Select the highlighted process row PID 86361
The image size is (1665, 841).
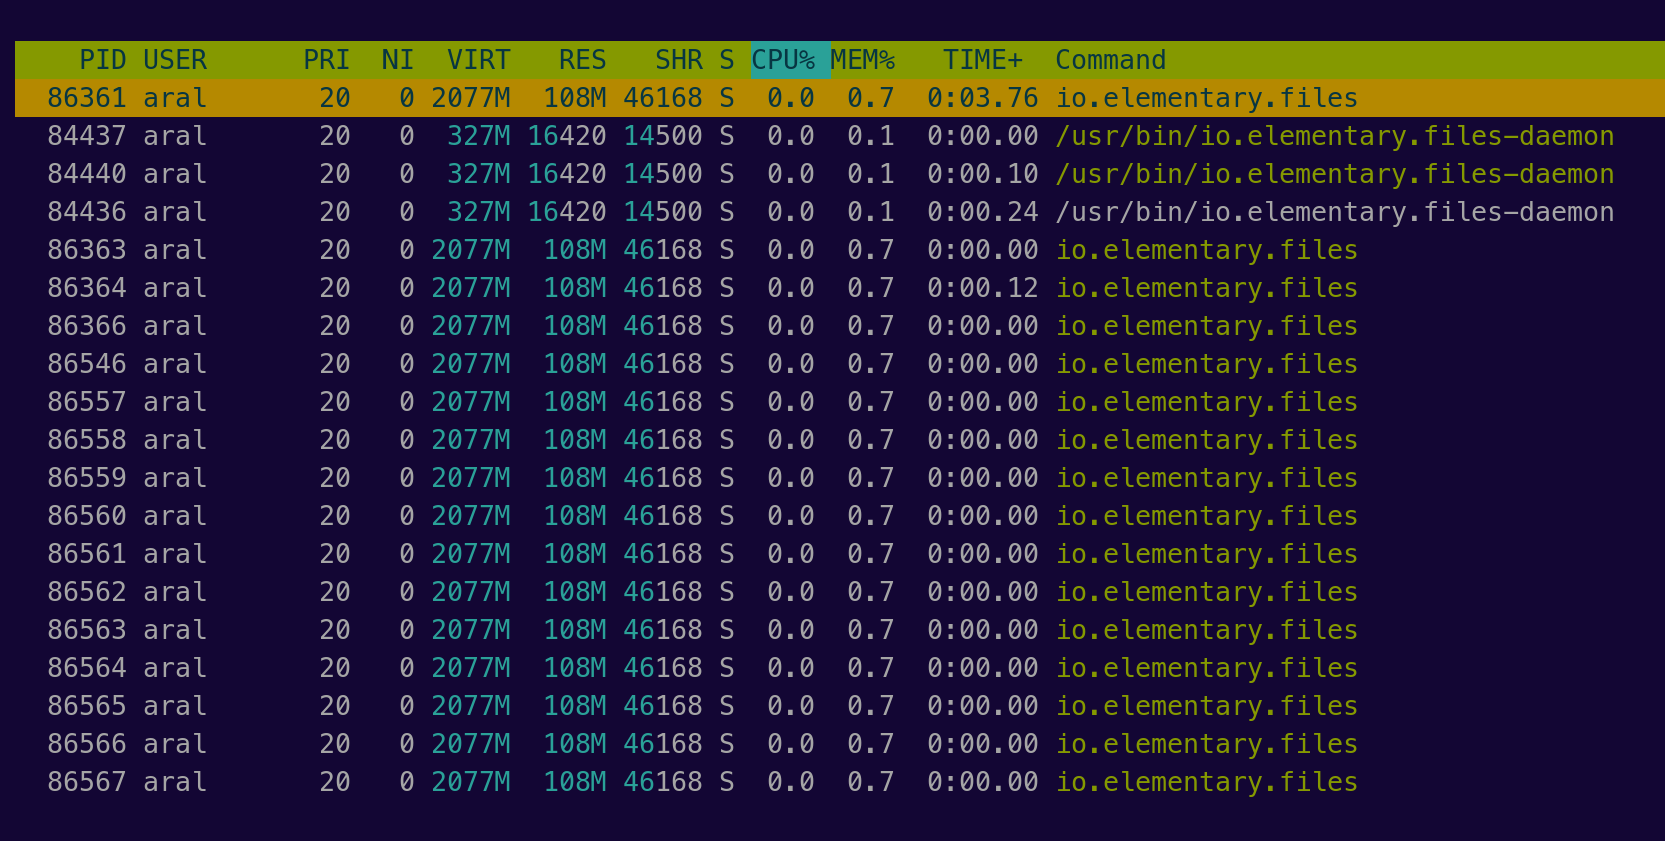click(840, 98)
